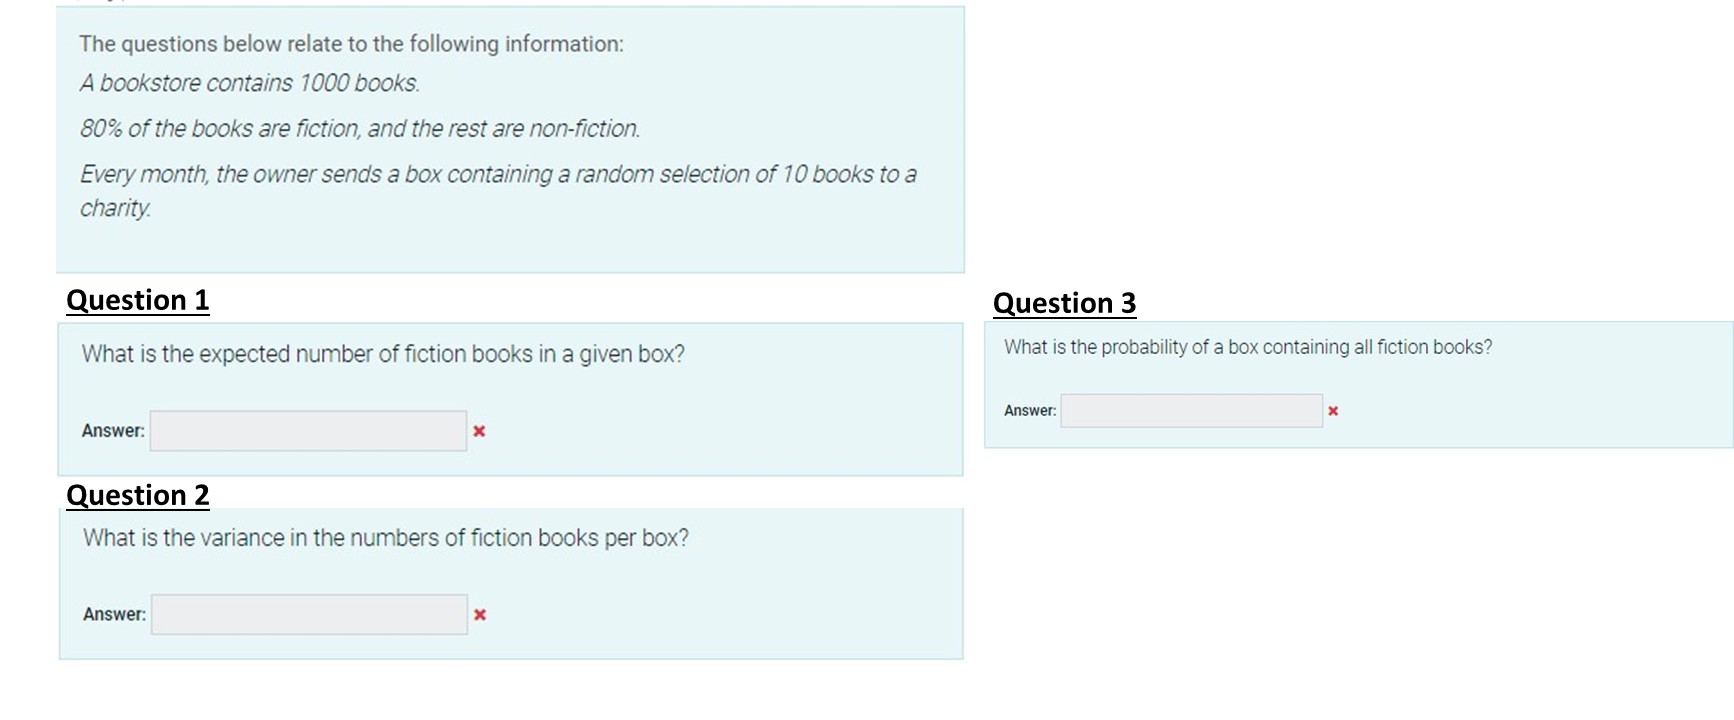1734x720 pixels.
Task: Click the Answer field for Question 3
Action: pyautogui.click(x=1191, y=410)
